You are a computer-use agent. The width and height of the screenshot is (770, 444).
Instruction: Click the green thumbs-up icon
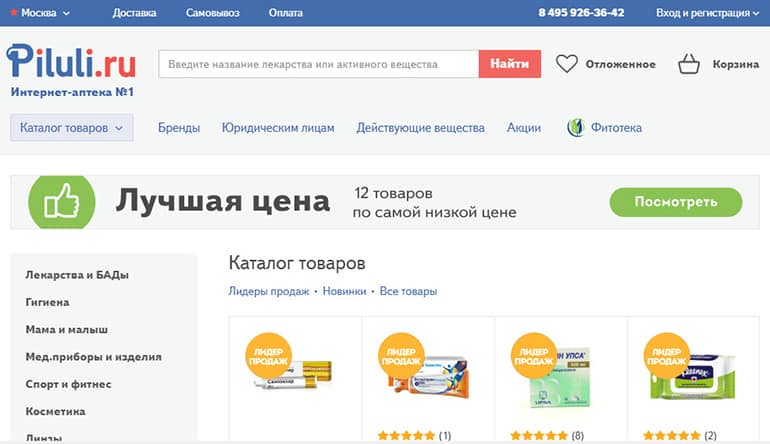62,202
